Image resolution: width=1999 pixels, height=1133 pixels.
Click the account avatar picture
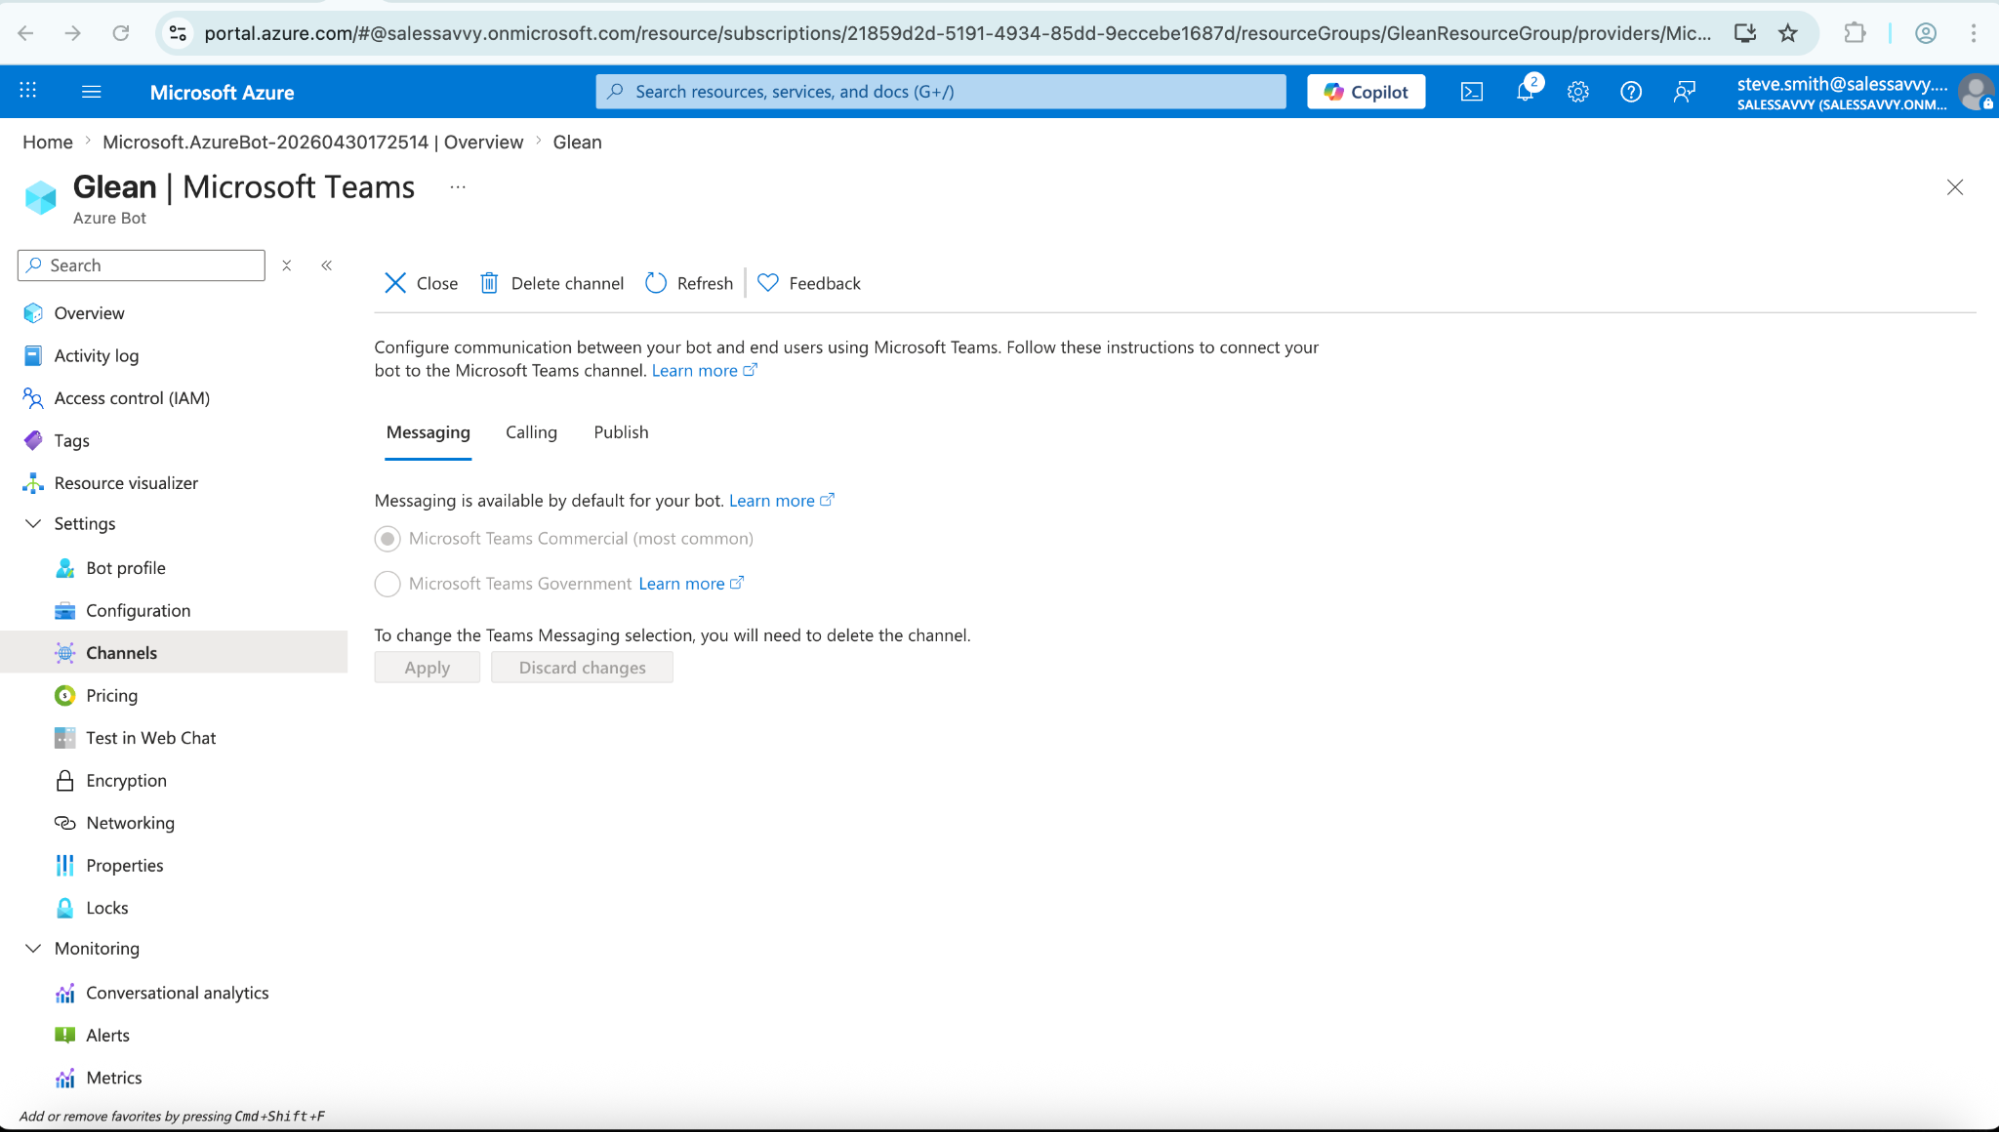(x=1977, y=91)
